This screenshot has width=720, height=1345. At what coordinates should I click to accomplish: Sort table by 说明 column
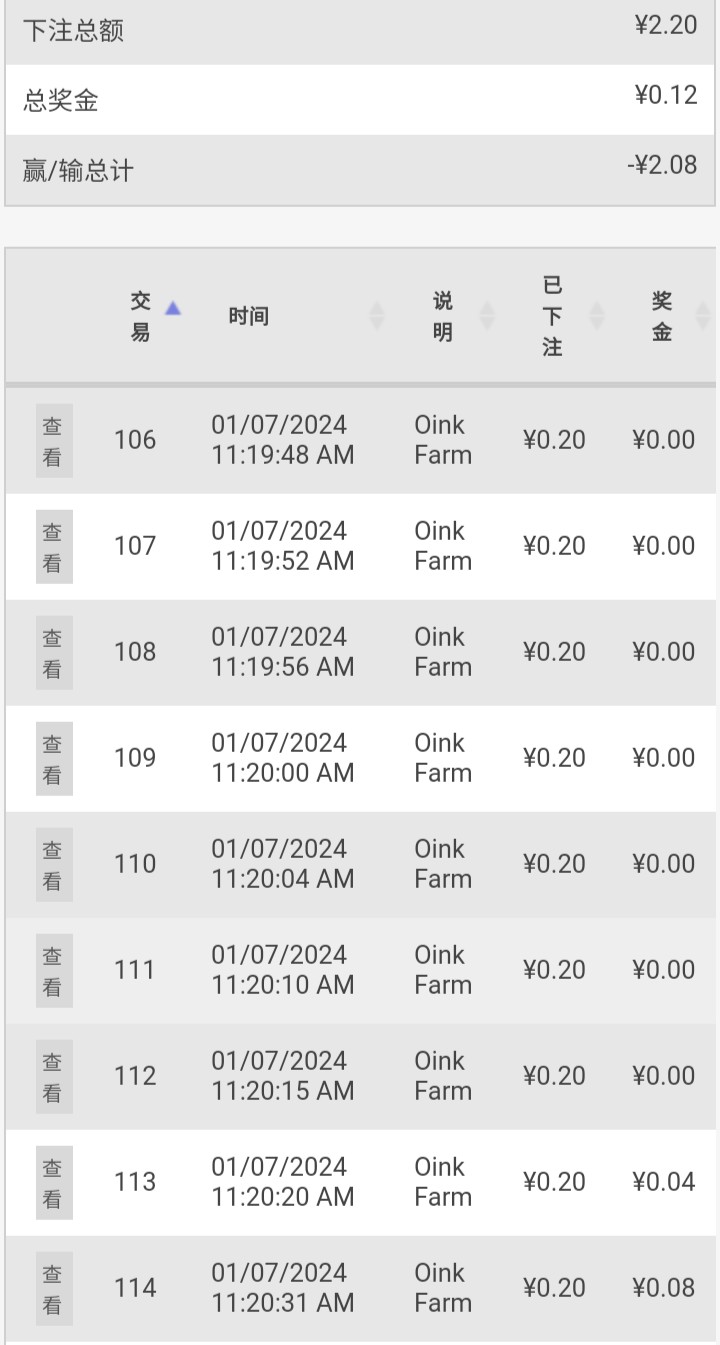487,316
